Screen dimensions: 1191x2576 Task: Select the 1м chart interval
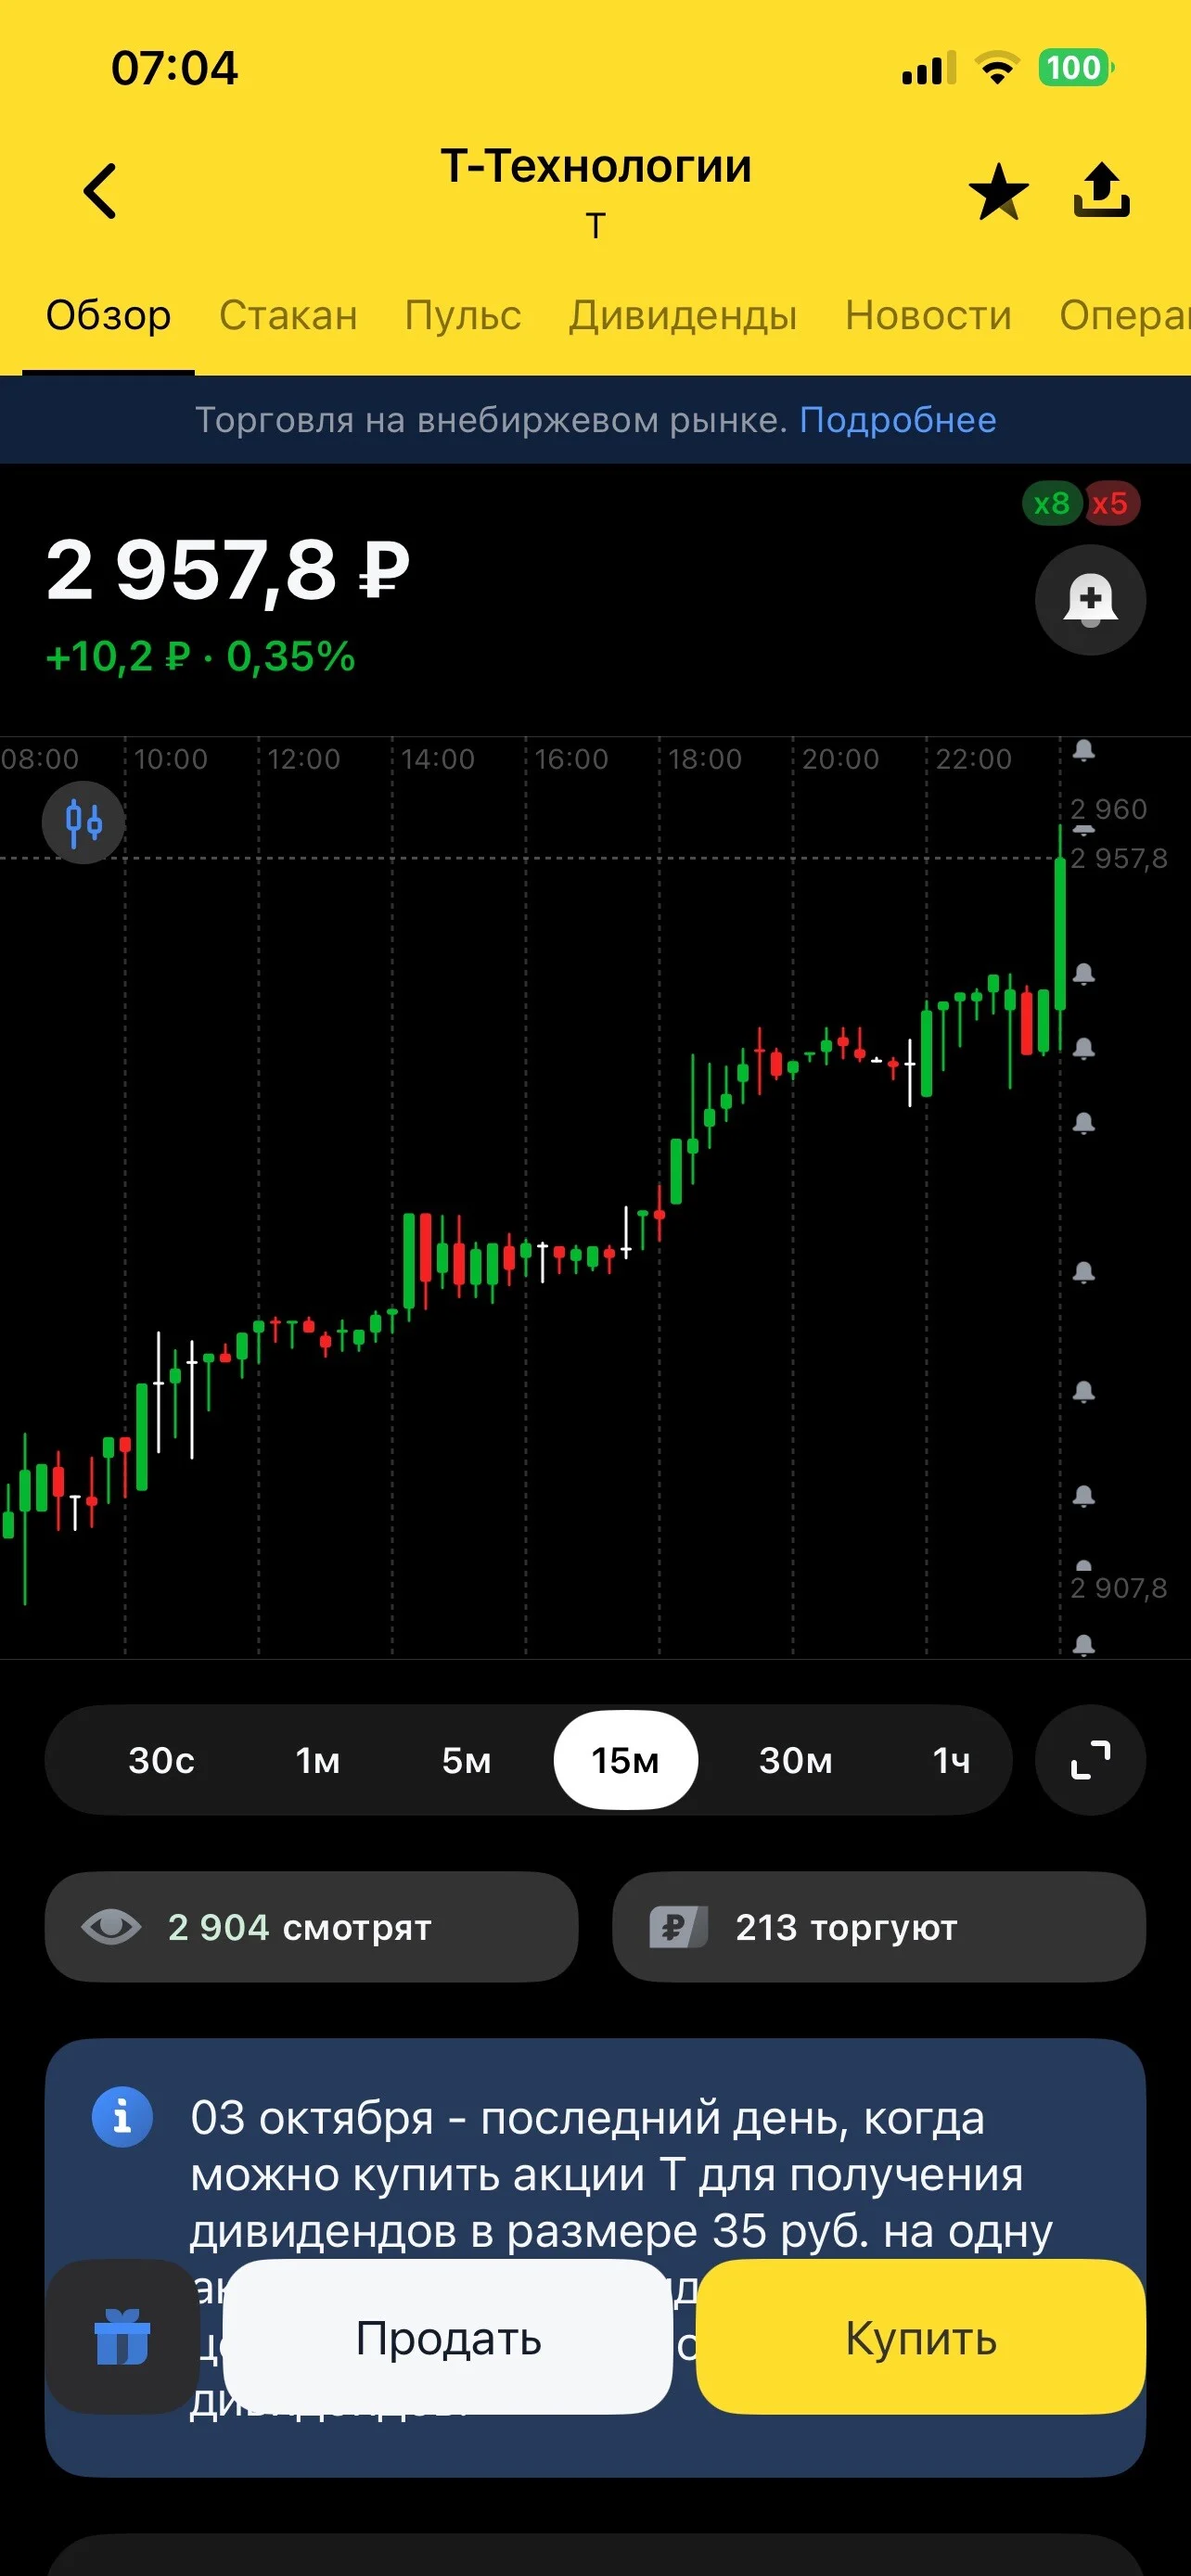tap(318, 1760)
